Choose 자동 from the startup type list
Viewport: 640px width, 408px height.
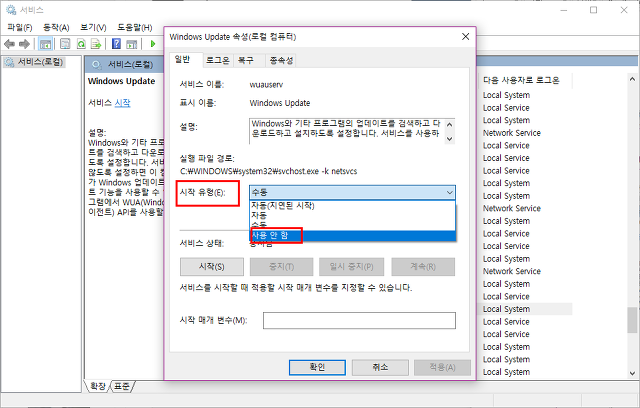click(352, 215)
